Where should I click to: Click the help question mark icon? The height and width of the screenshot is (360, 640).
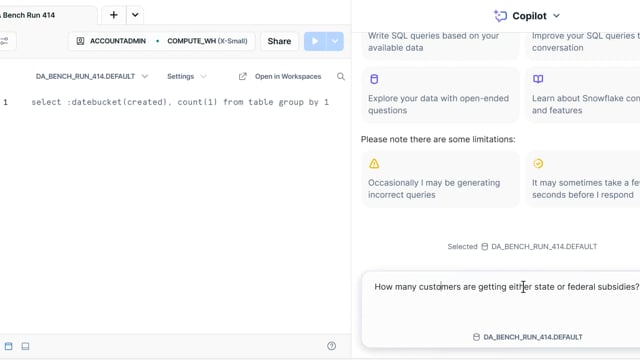tap(331, 346)
